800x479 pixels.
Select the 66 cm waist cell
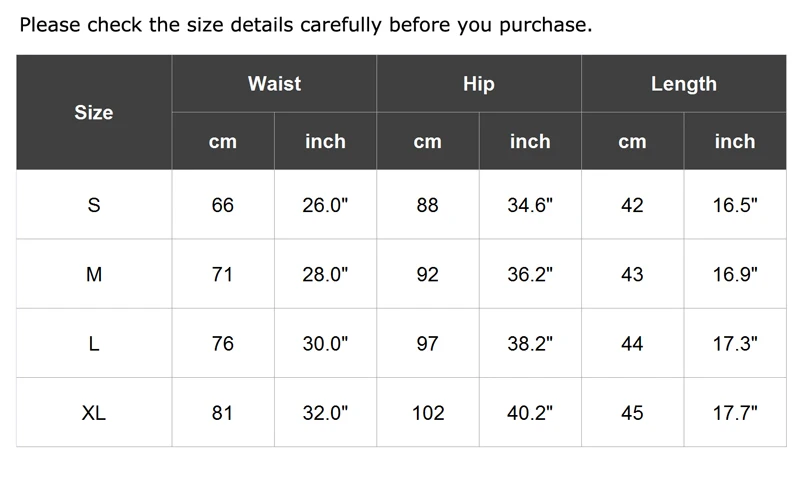point(223,205)
